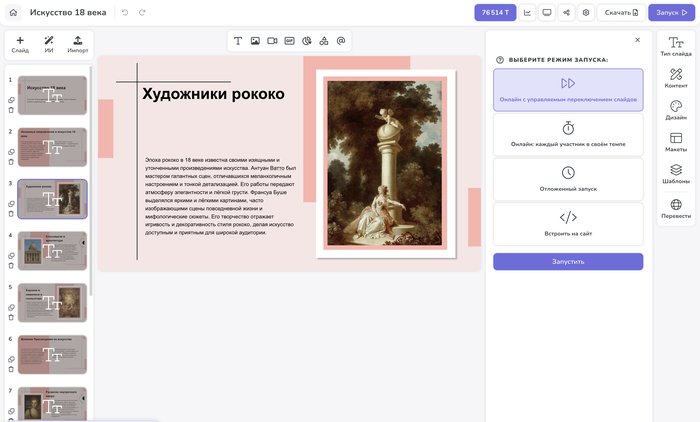Open the 76514 T tokens balance
The height and width of the screenshot is (422, 700).
pos(495,13)
